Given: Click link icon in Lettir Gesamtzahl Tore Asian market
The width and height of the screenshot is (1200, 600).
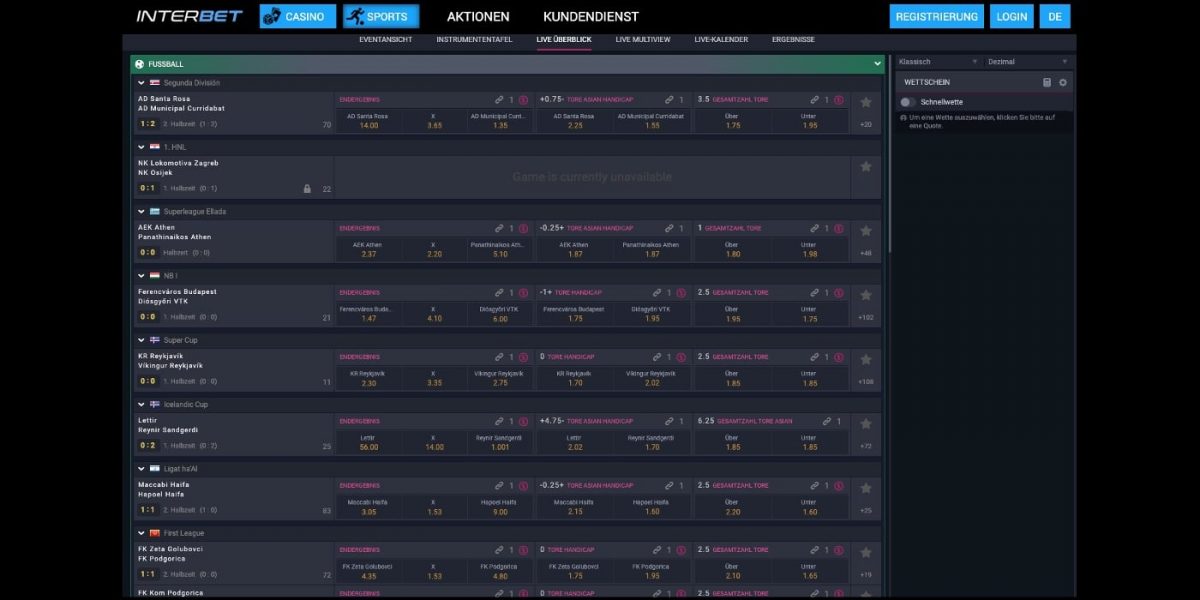Looking at the screenshot, I should click(826, 421).
